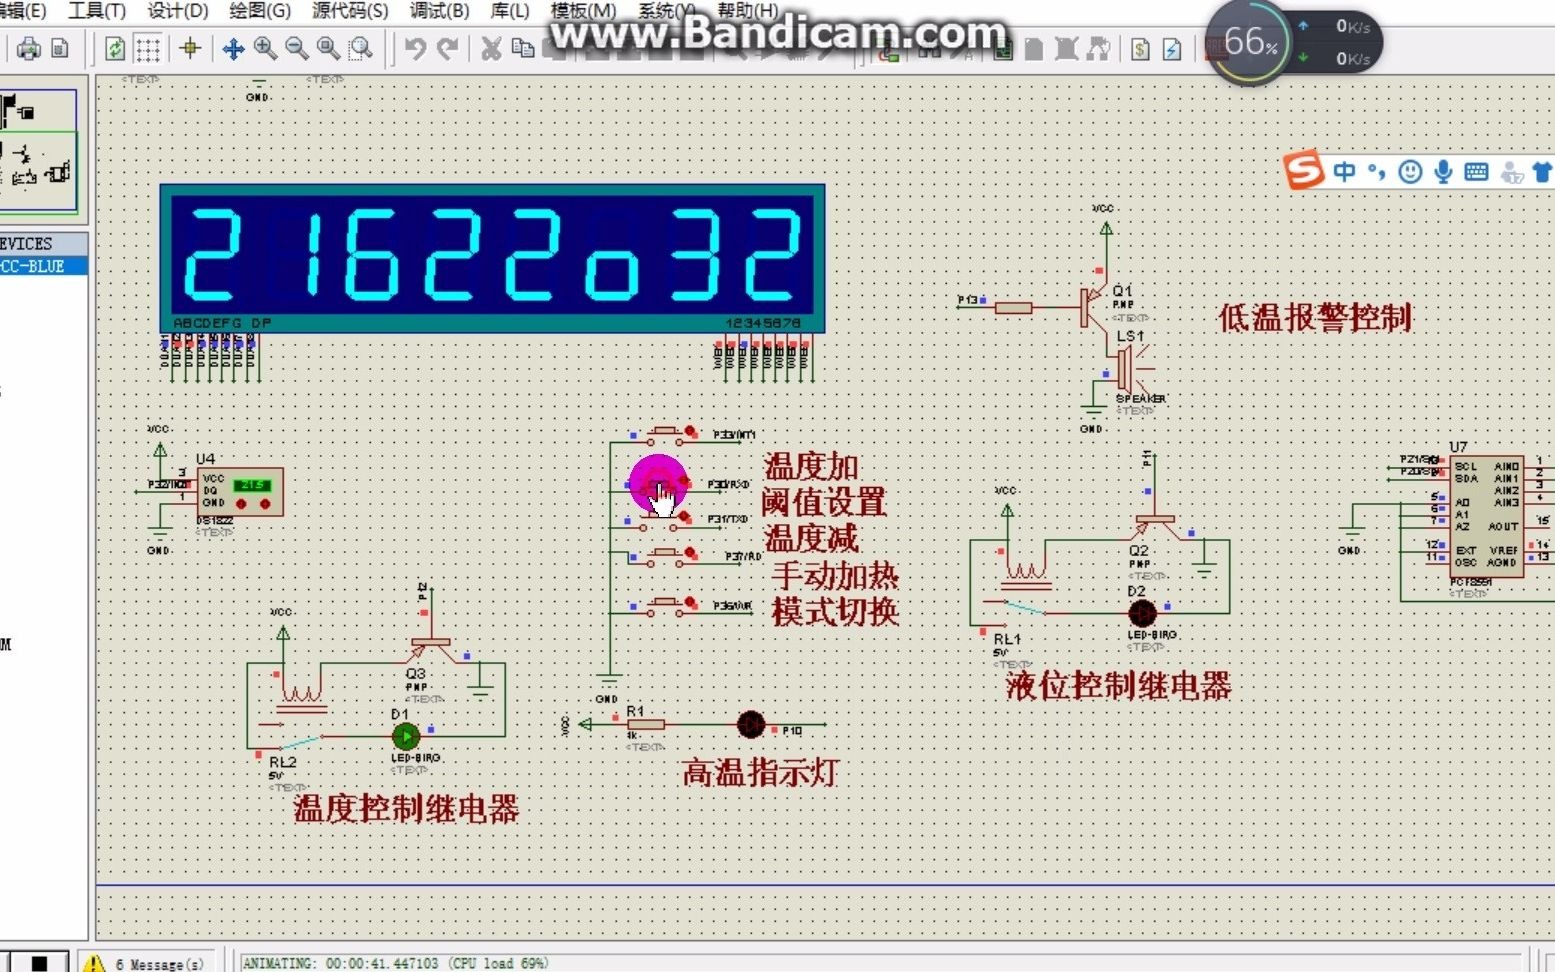This screenshot has height=972, width=1555.
Task: Click the Undo arrow icon
Action: point(416,48)
